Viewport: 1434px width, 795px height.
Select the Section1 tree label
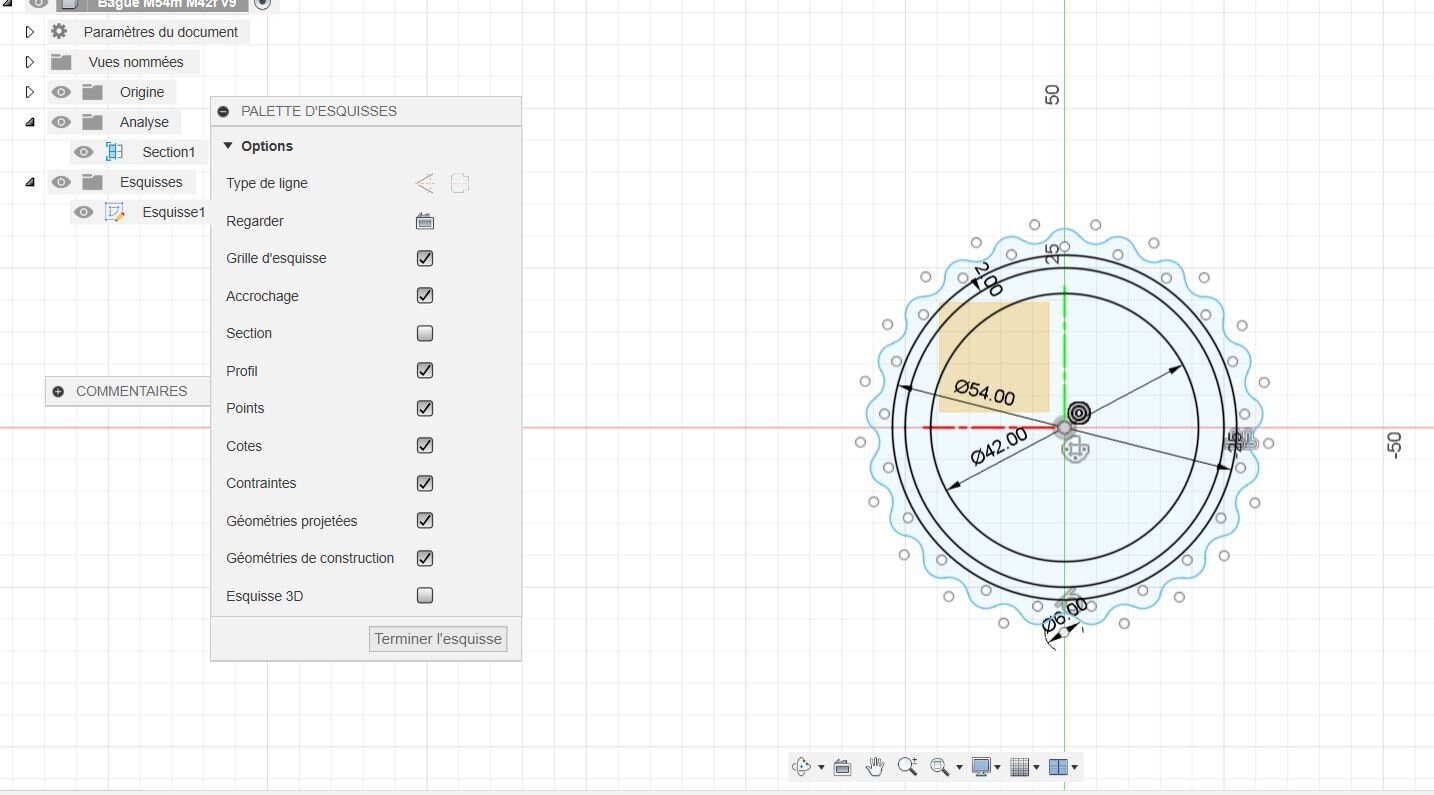pyautogui.click(x=169, y=152)
